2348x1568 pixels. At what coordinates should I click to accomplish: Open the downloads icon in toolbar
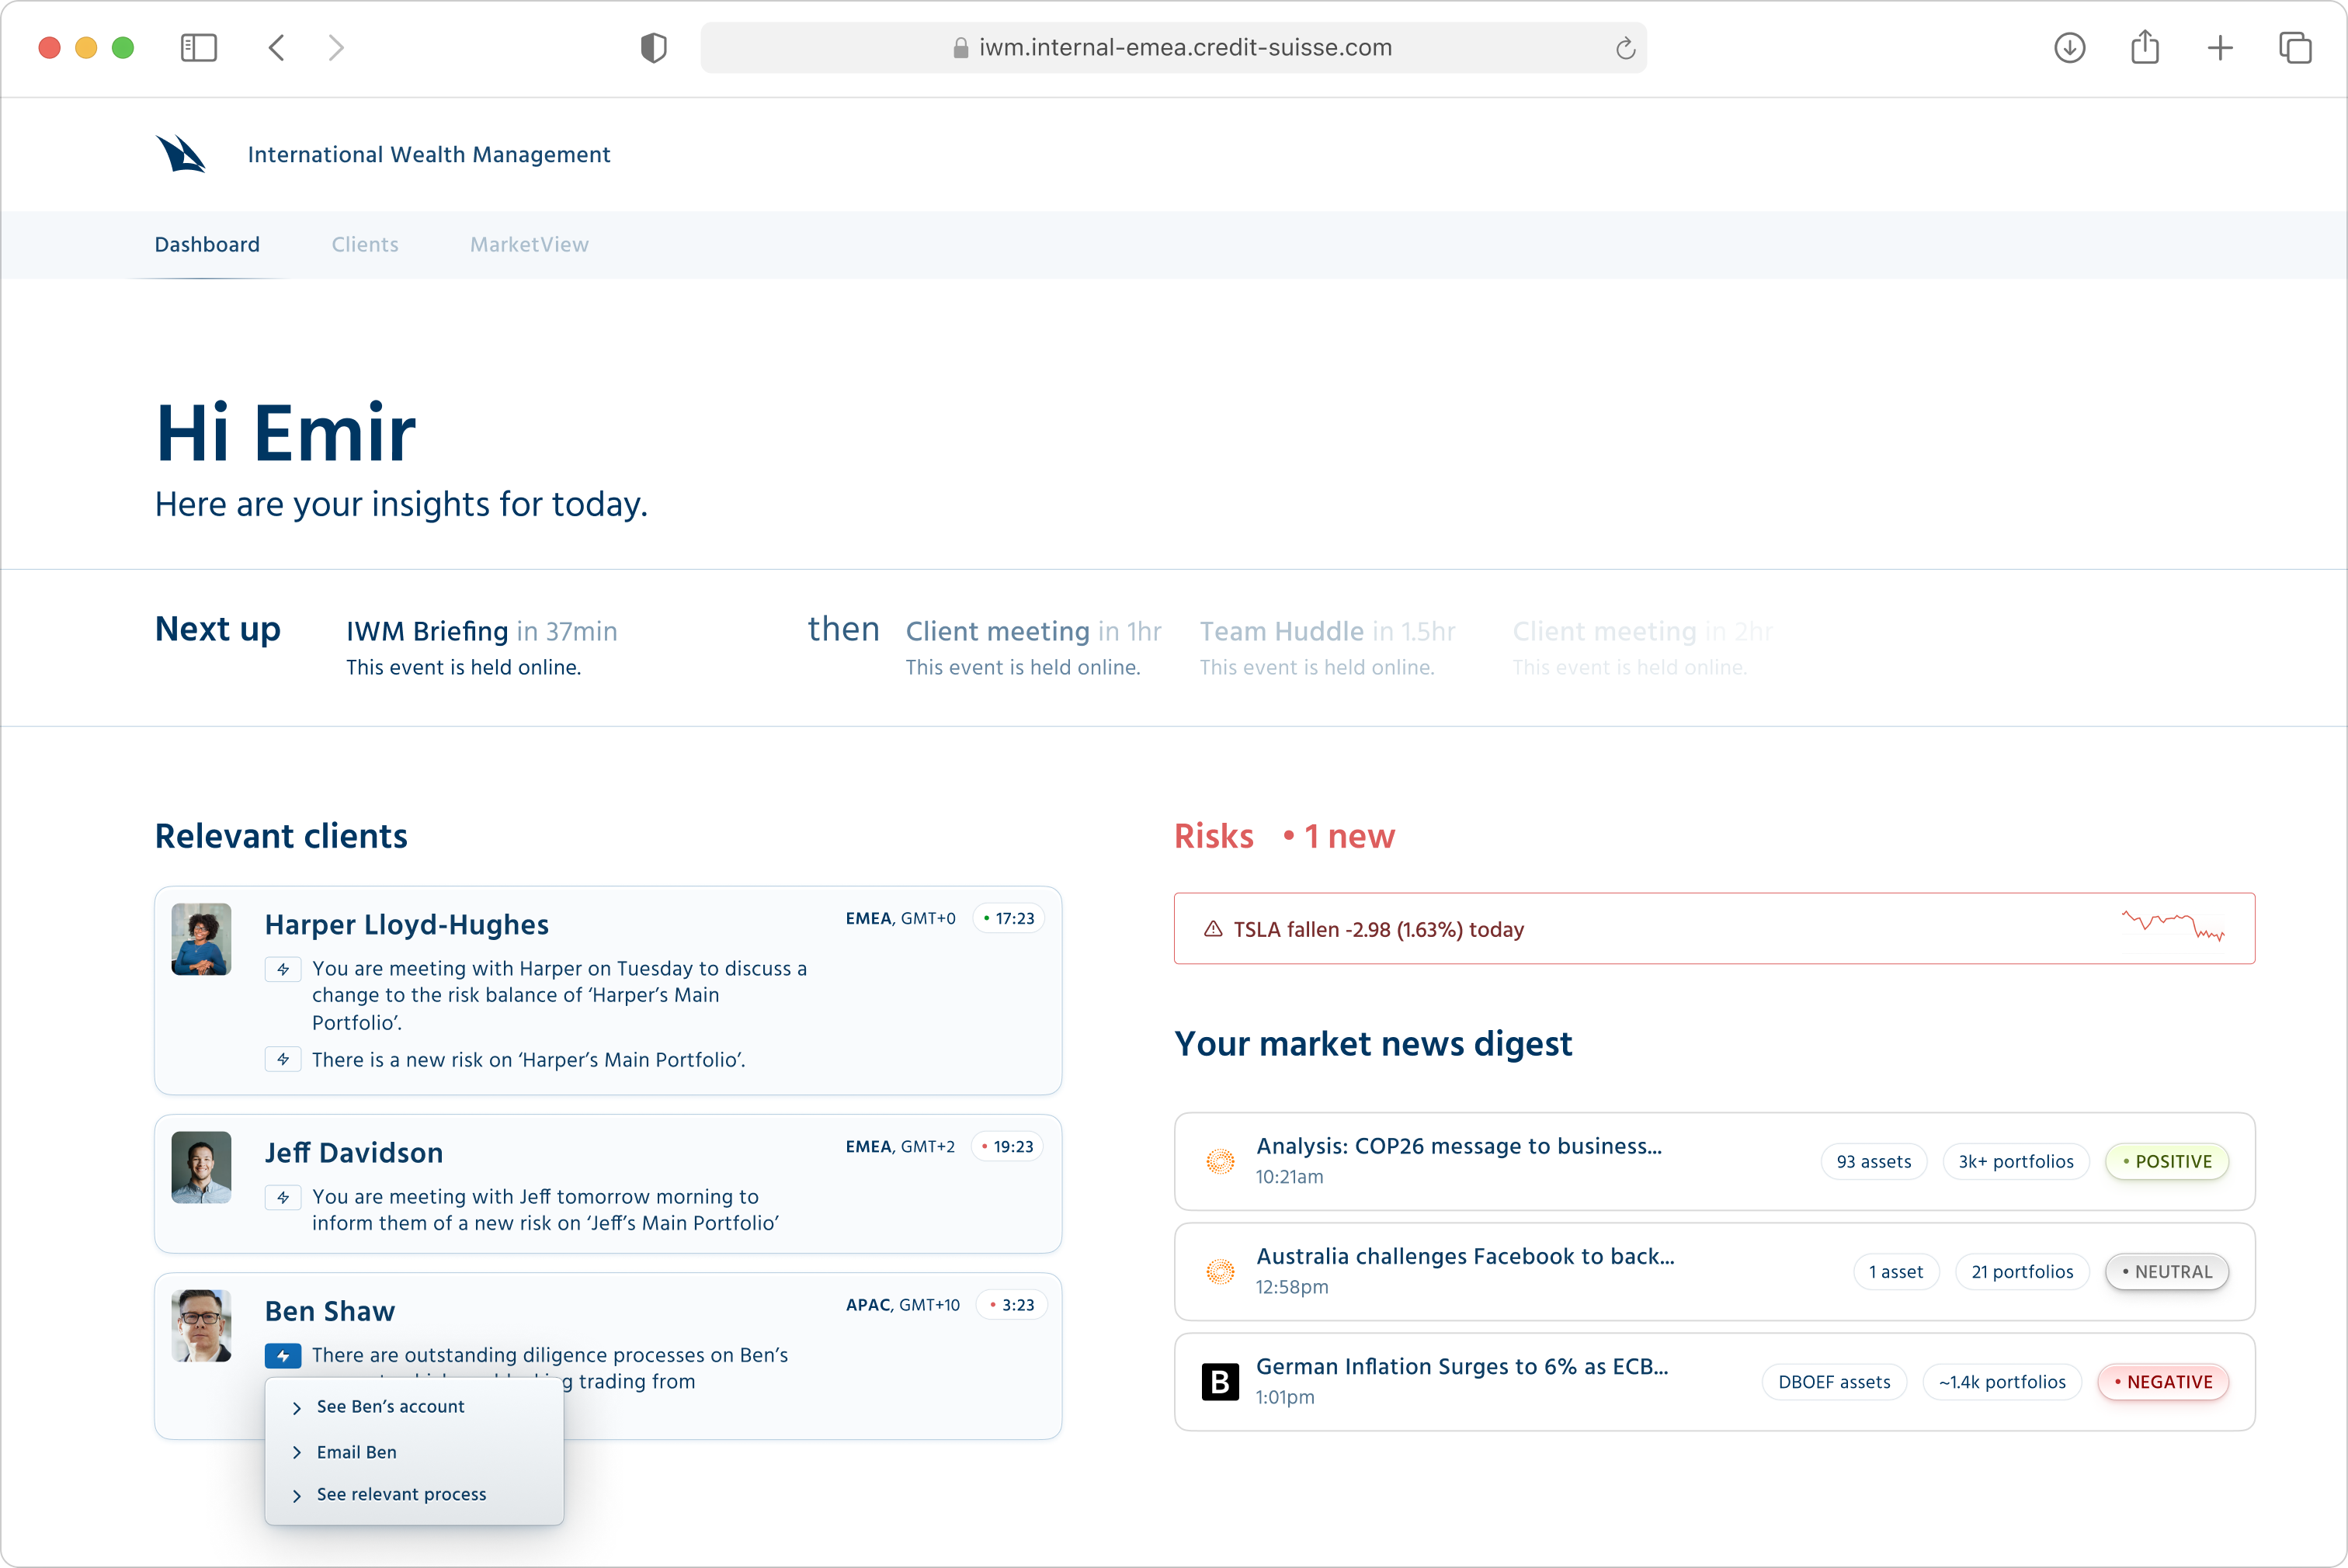[x=2069, y=47]
